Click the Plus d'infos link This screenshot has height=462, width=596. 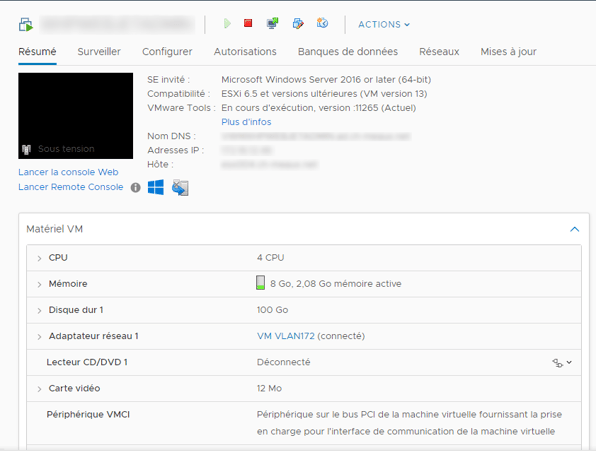(x=246, y=122)
